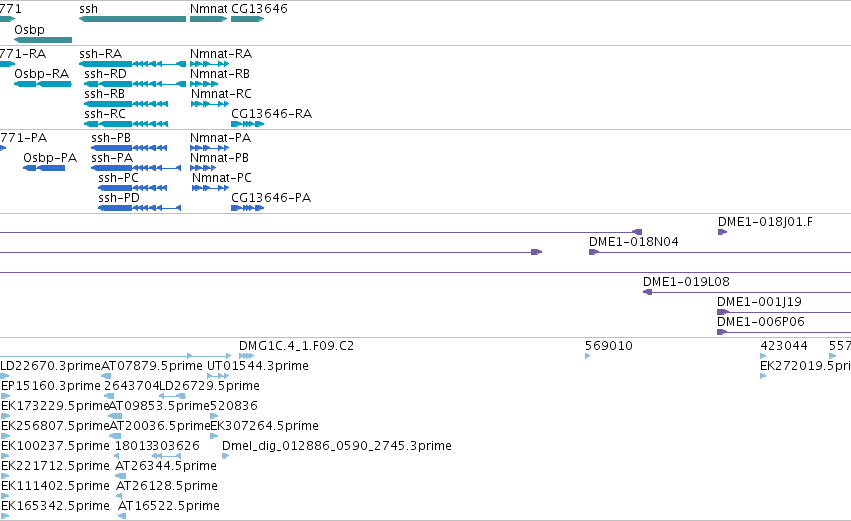Select the AT26344.5prime EST label
The image size is (851, 521).
click(x=166, y=467)
